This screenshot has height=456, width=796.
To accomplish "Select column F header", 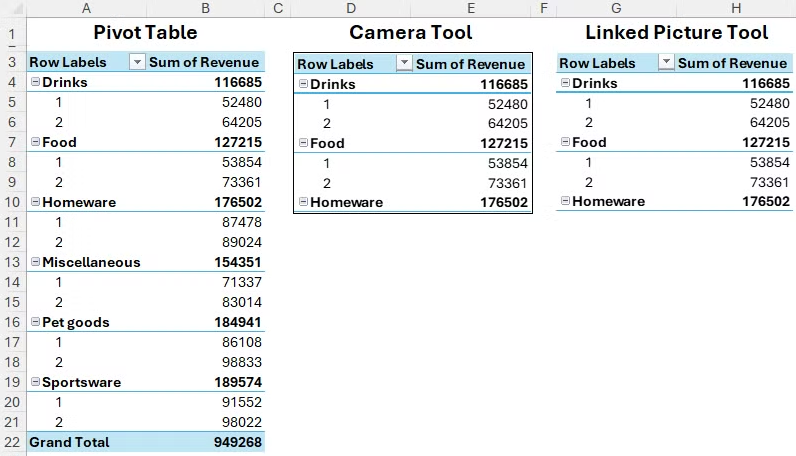I will (x=544, y=8).
